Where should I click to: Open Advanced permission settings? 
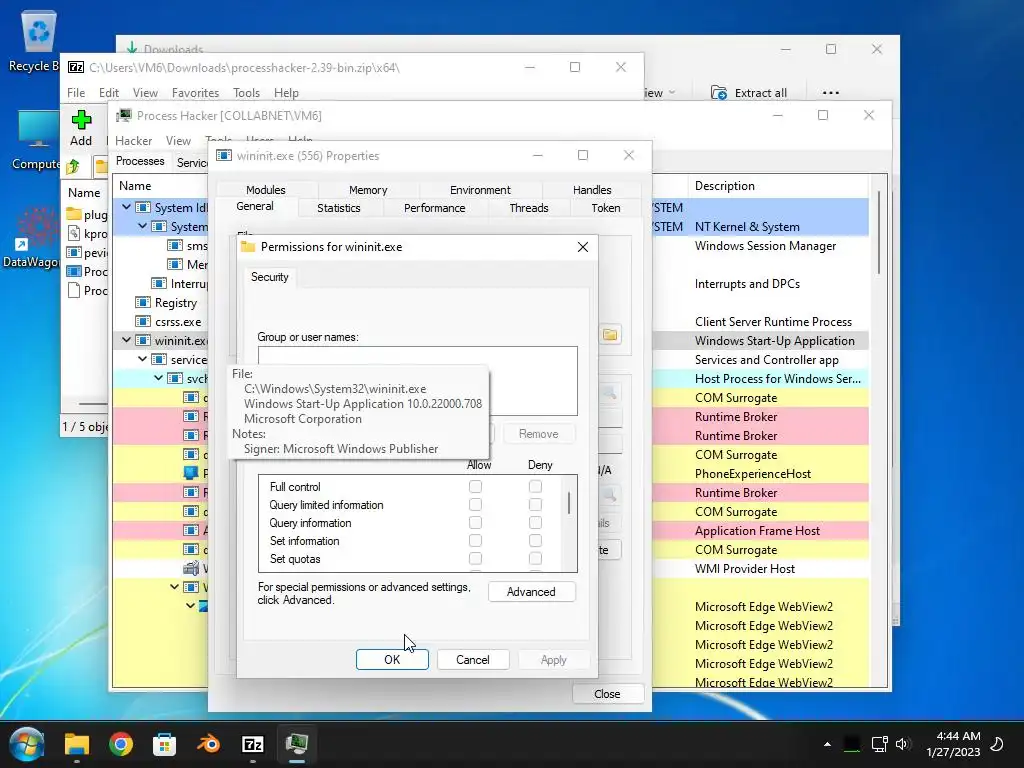(x=531, y=592)
